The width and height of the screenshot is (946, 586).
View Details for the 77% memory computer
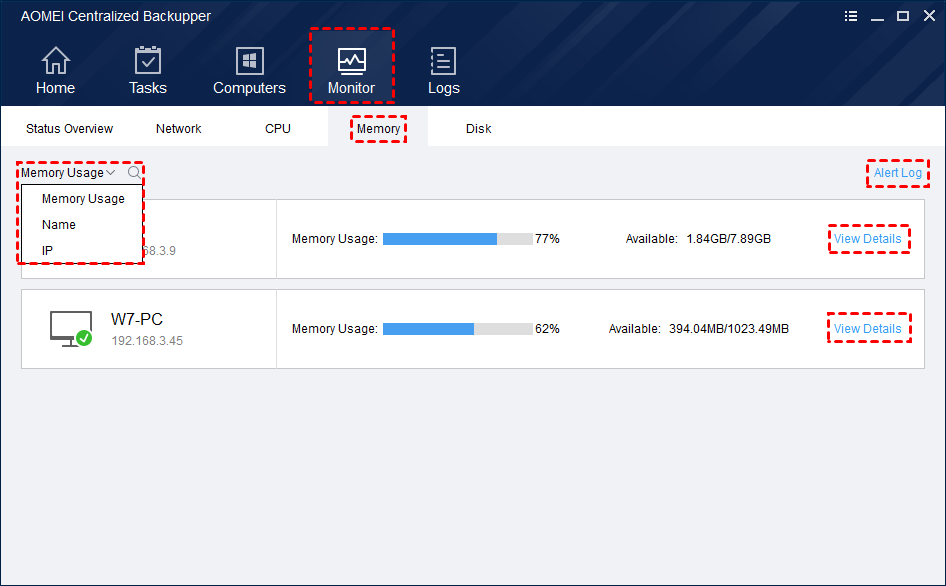coord(868,239)
